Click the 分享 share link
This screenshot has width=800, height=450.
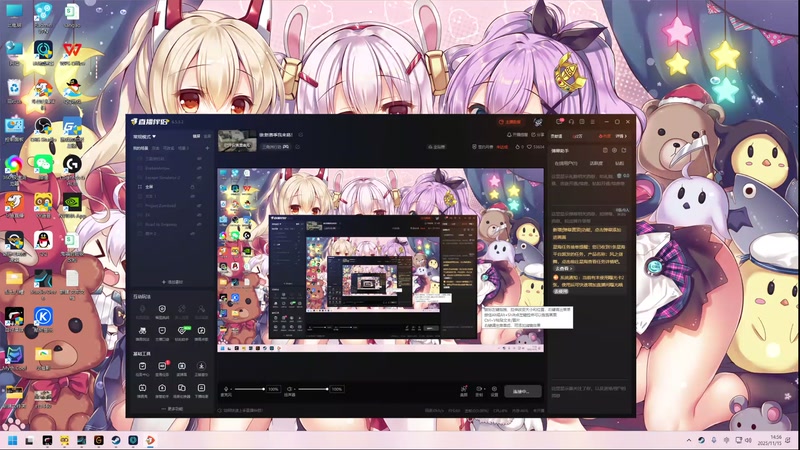[538, 135]
